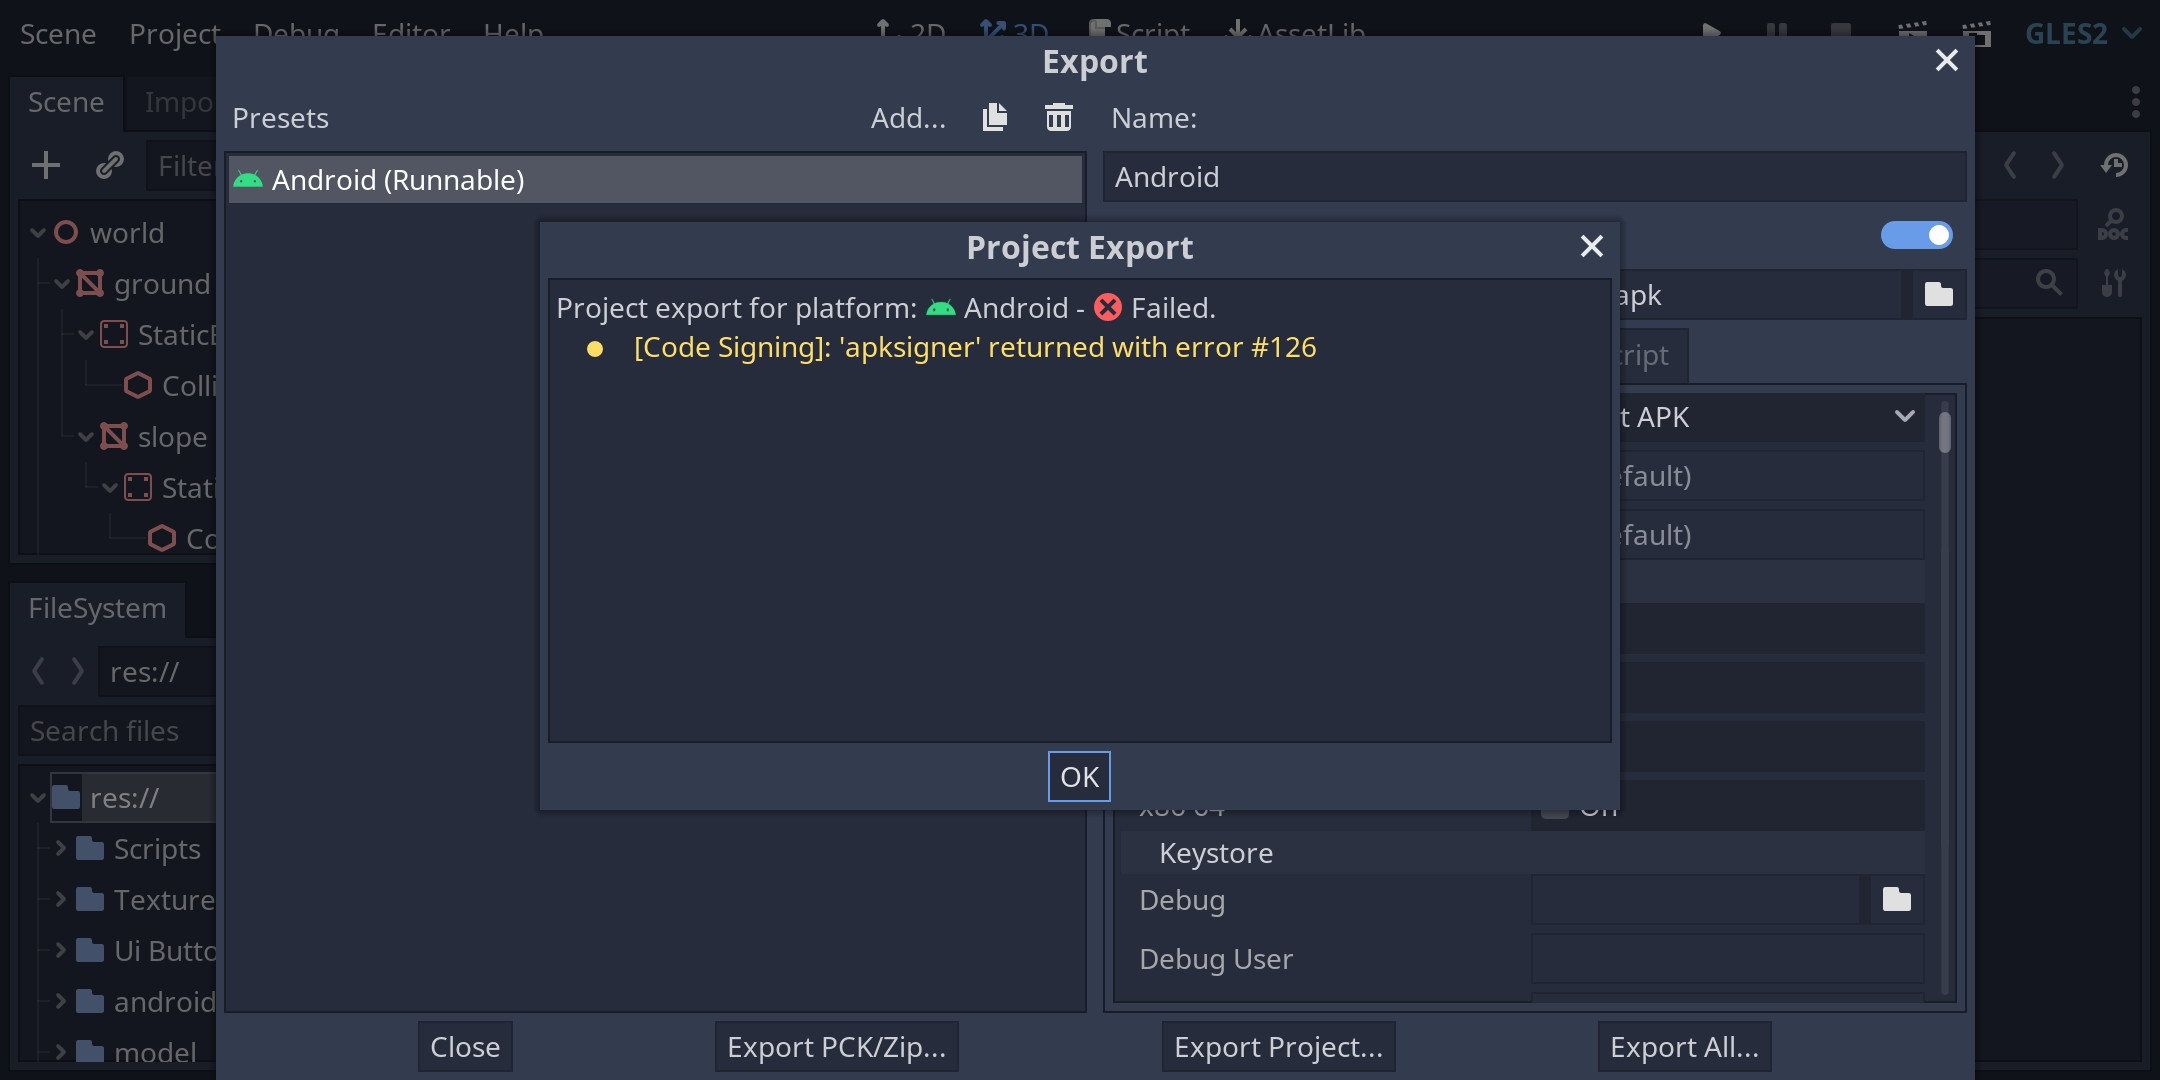Viewport: 2160px width, 1080px height.
Task: Select the ground MeshInstance node icon
Action: (90, 284)
